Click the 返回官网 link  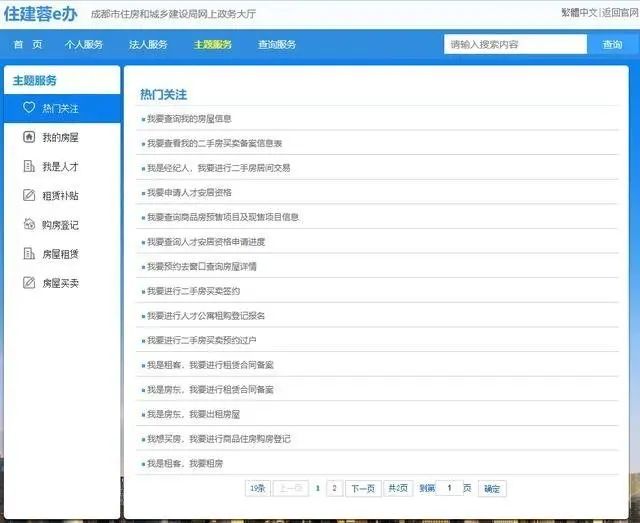coord(620,13)
